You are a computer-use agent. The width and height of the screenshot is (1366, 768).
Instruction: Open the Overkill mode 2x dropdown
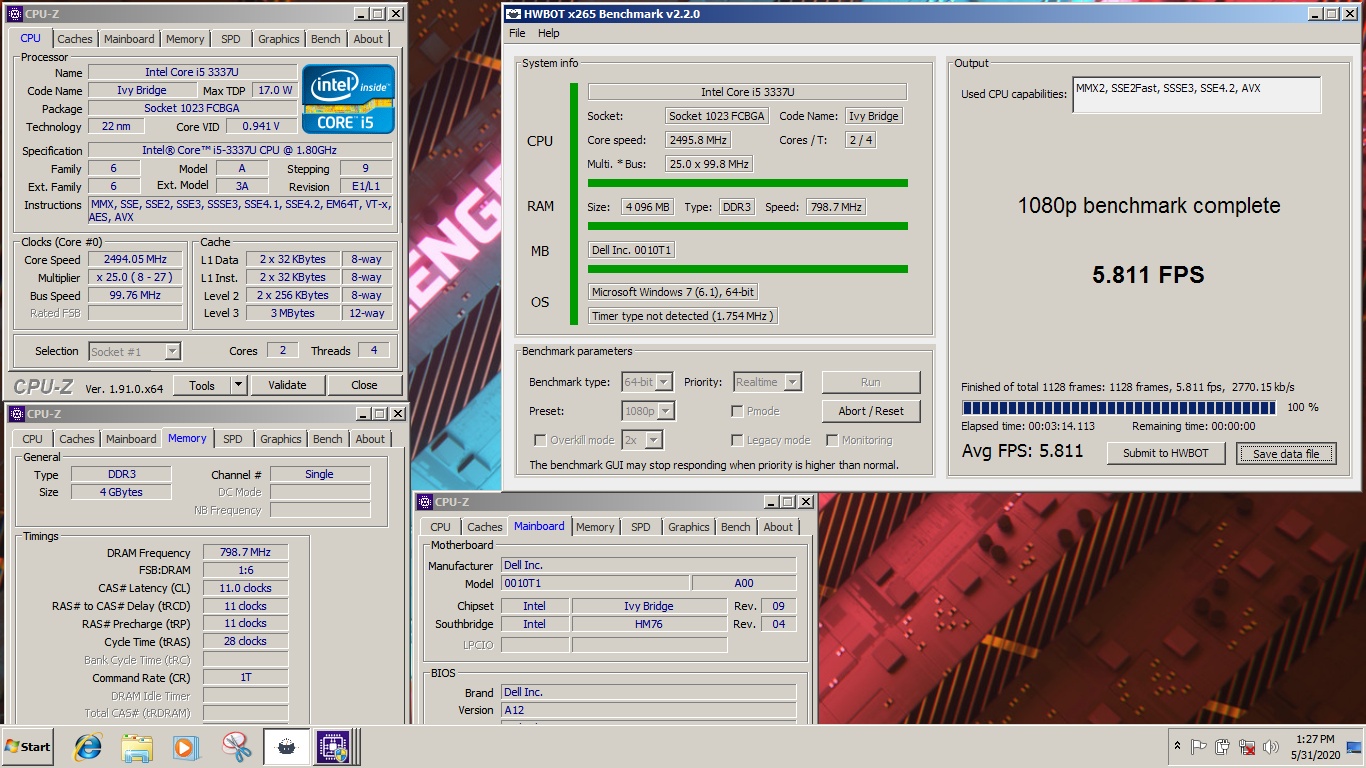[x=654, y=440]
